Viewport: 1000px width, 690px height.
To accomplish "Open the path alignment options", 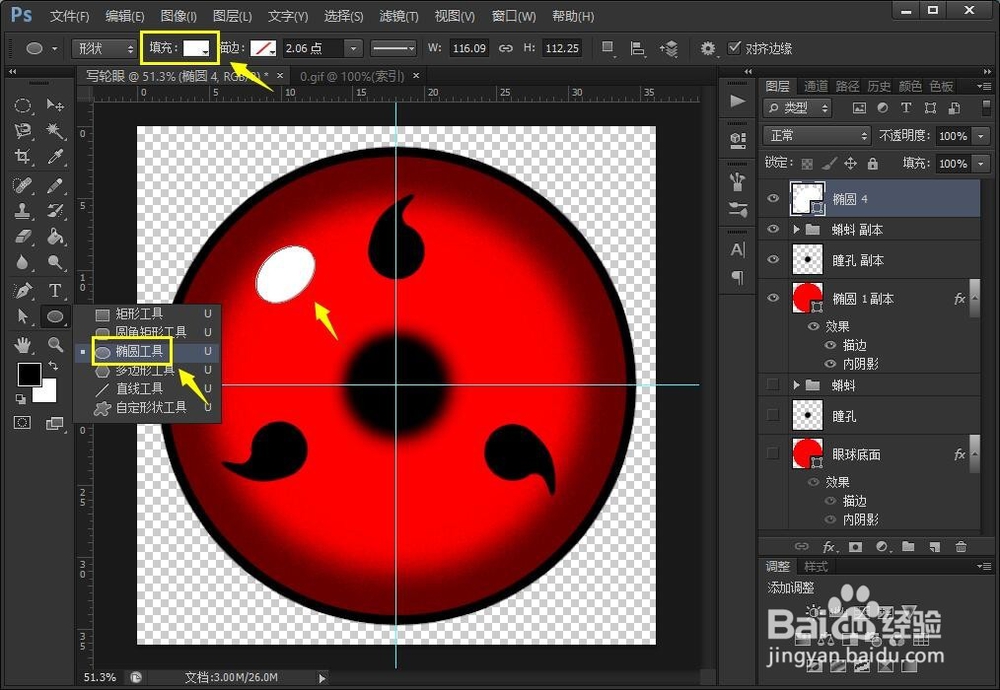I will [x=637, y=48].
